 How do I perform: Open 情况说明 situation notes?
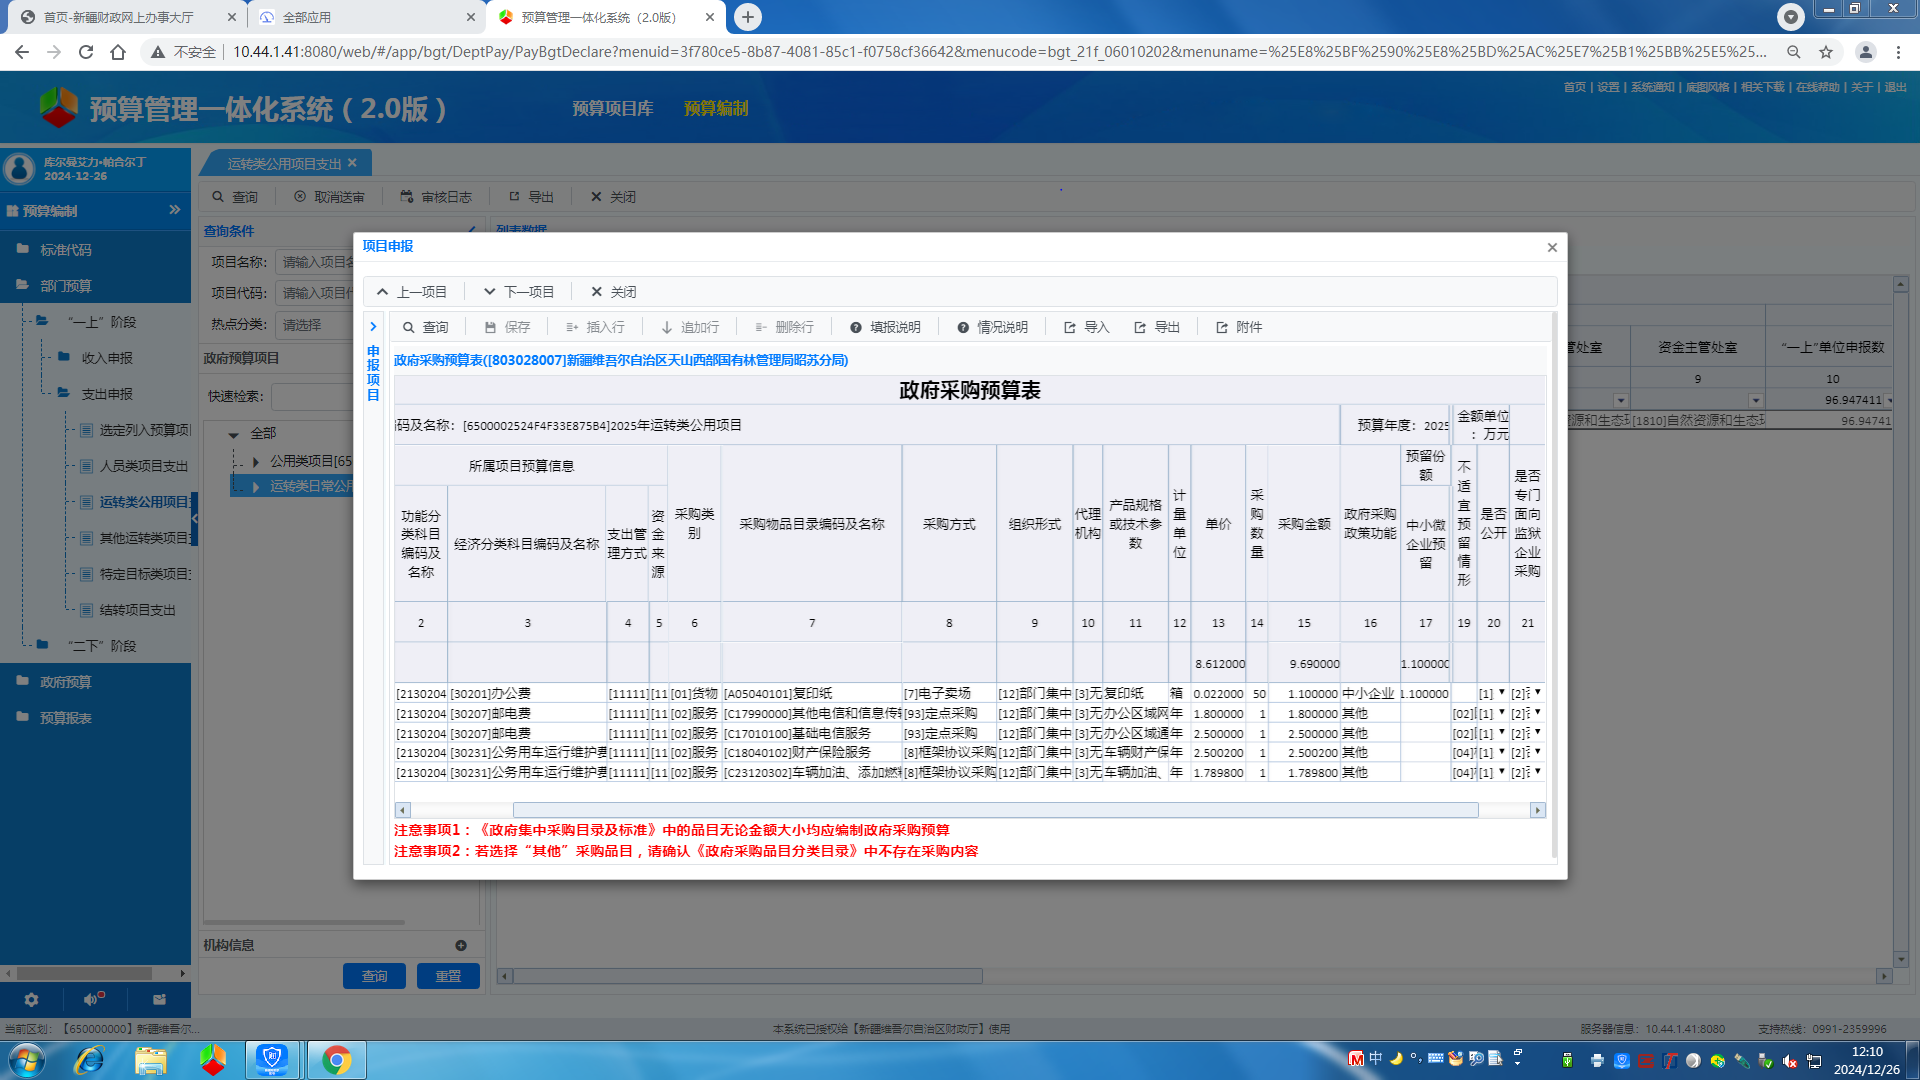pos(992,327)
